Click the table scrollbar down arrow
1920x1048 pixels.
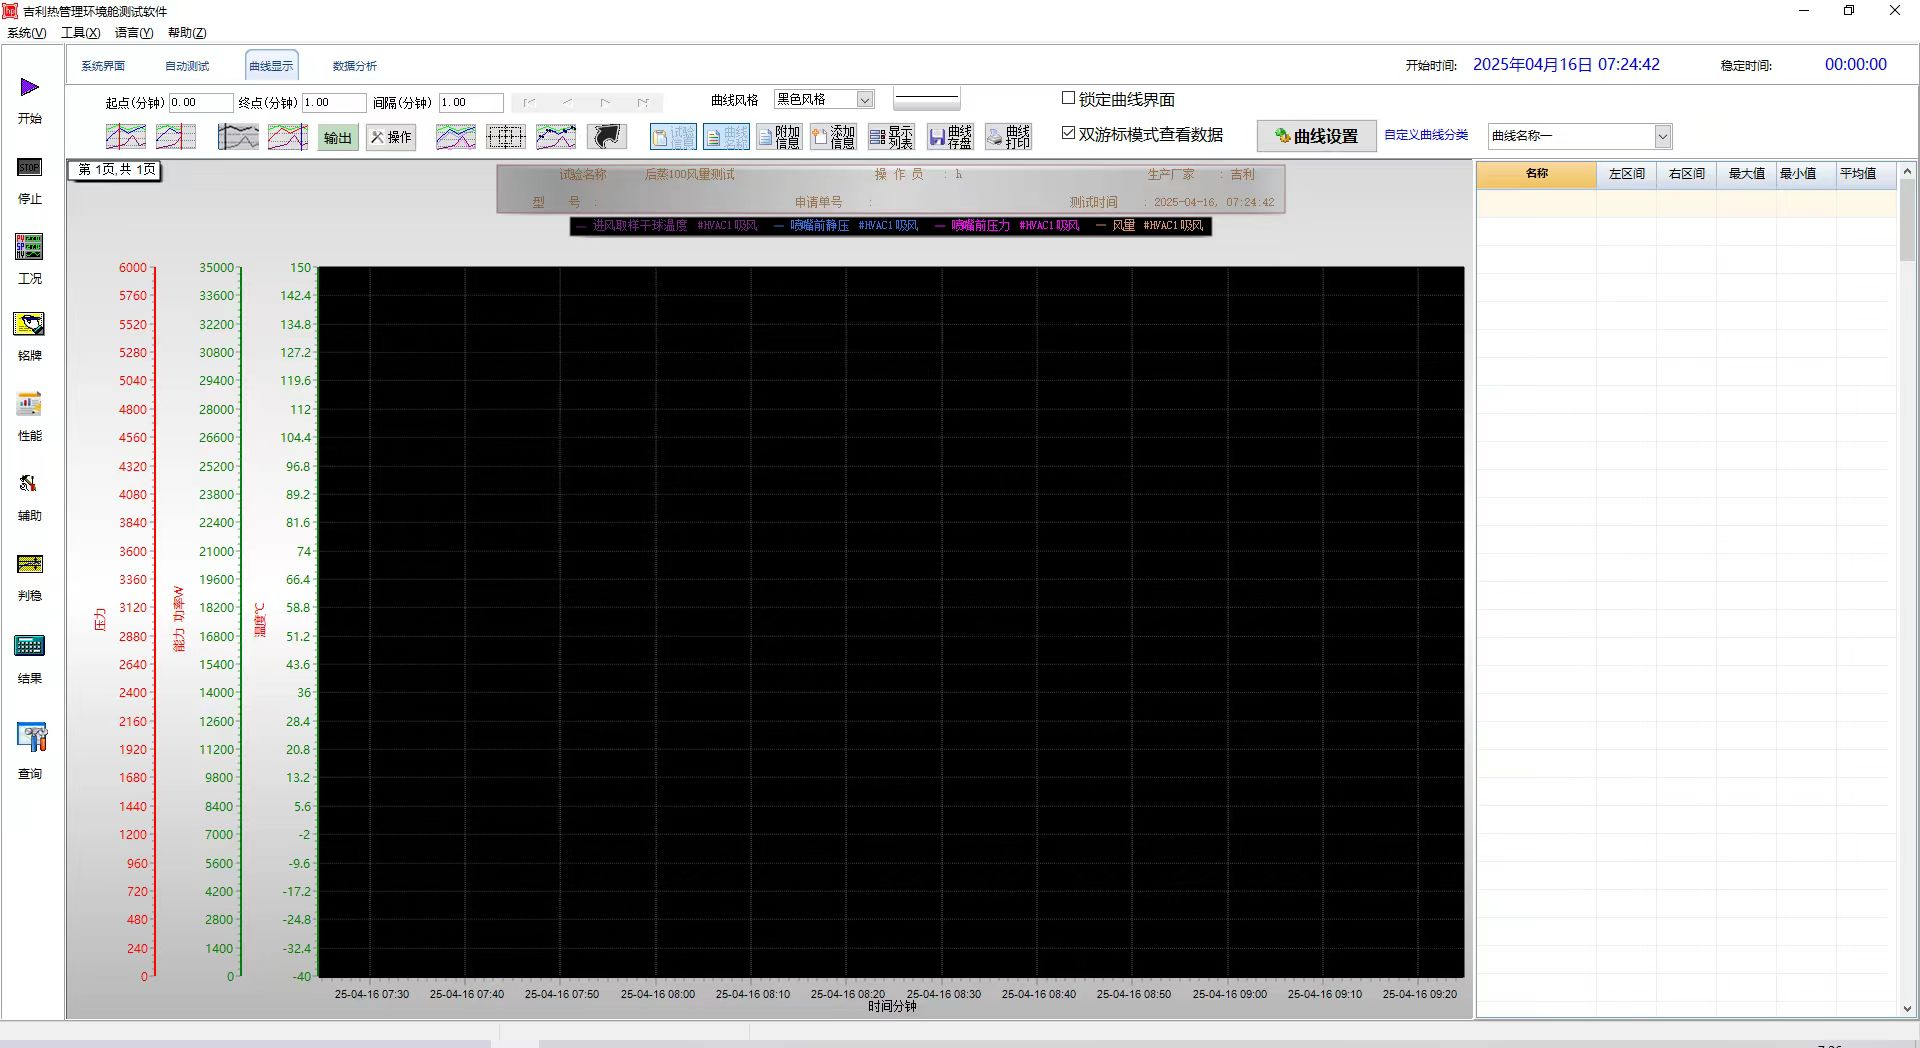point(1907,1009)
